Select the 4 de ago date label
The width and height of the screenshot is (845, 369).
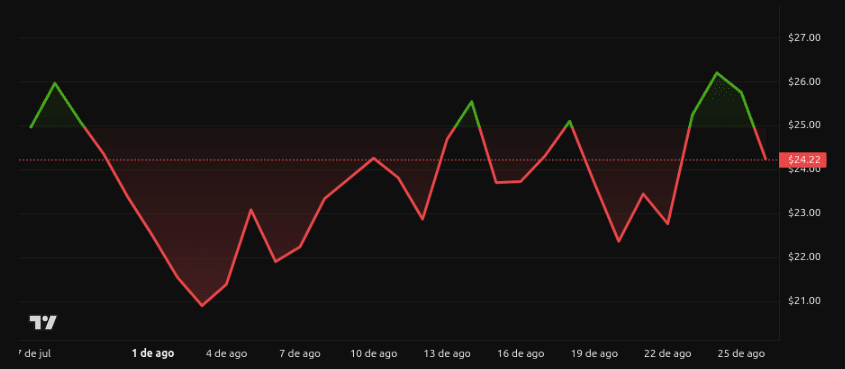[x=227, y=354]
